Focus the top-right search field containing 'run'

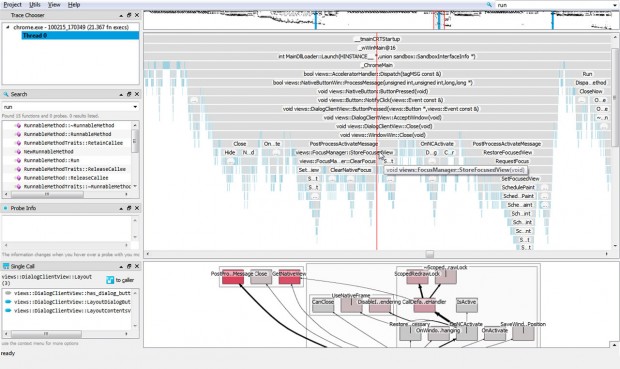point(556,5)
